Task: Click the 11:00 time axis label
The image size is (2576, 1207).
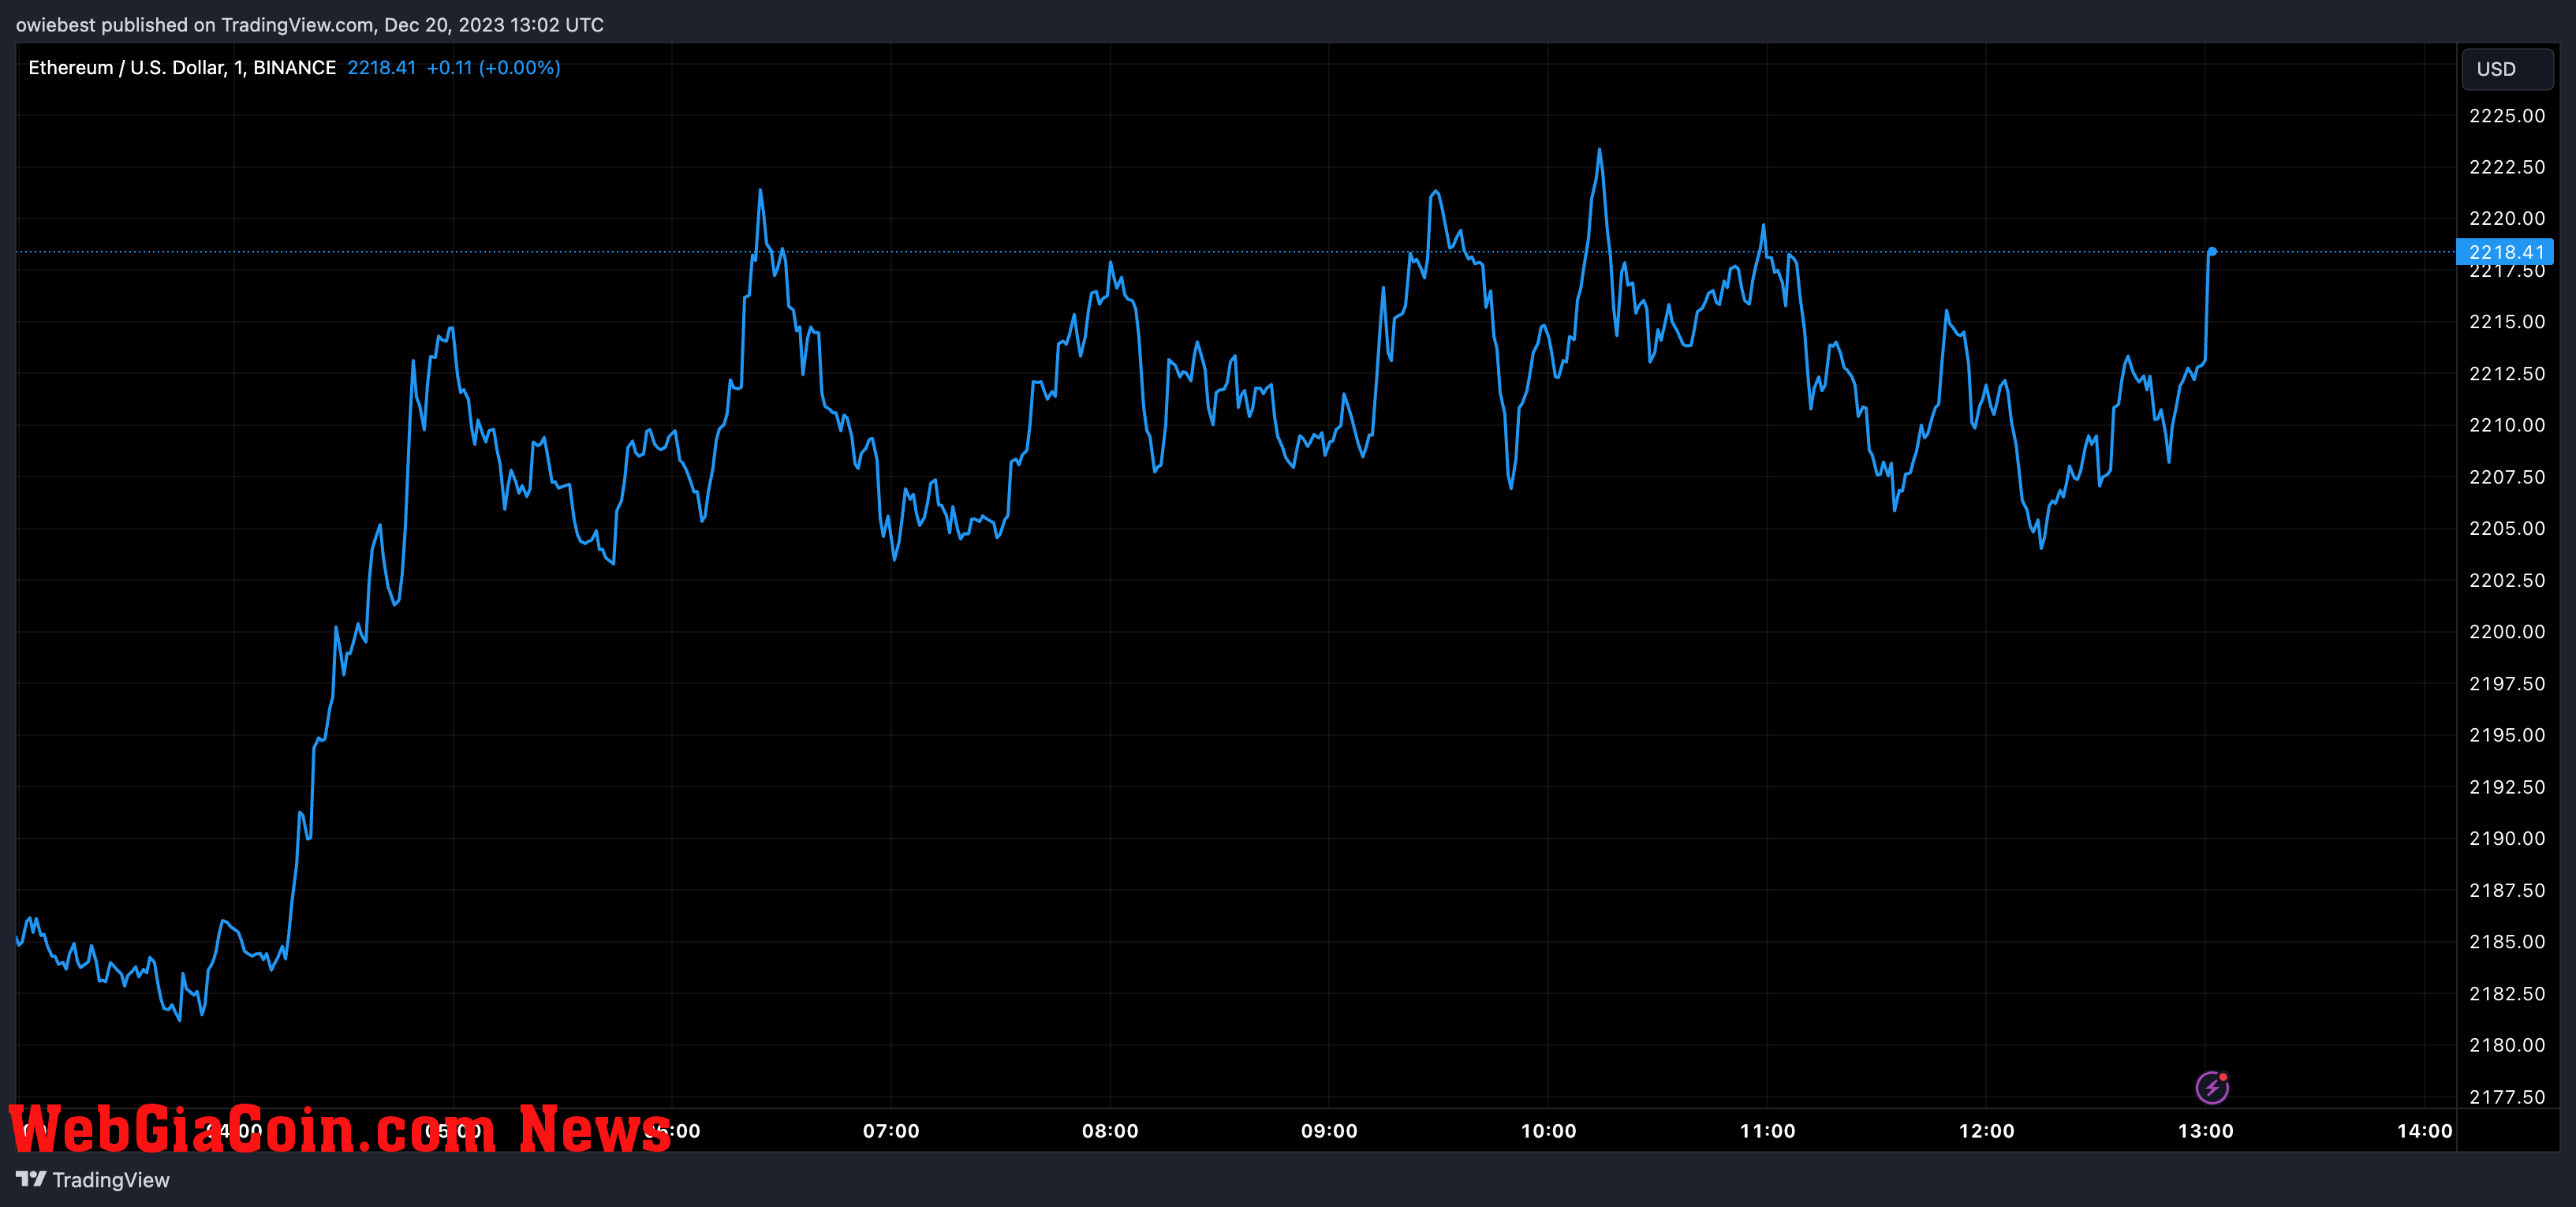Action: (x=1767, y=1131)
